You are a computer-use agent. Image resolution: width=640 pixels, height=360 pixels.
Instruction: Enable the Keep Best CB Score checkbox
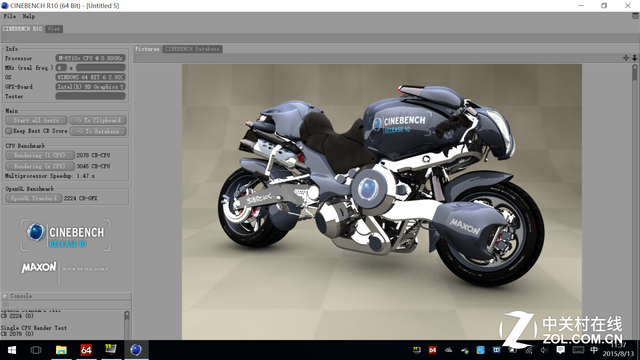click(x=9, y=131)
